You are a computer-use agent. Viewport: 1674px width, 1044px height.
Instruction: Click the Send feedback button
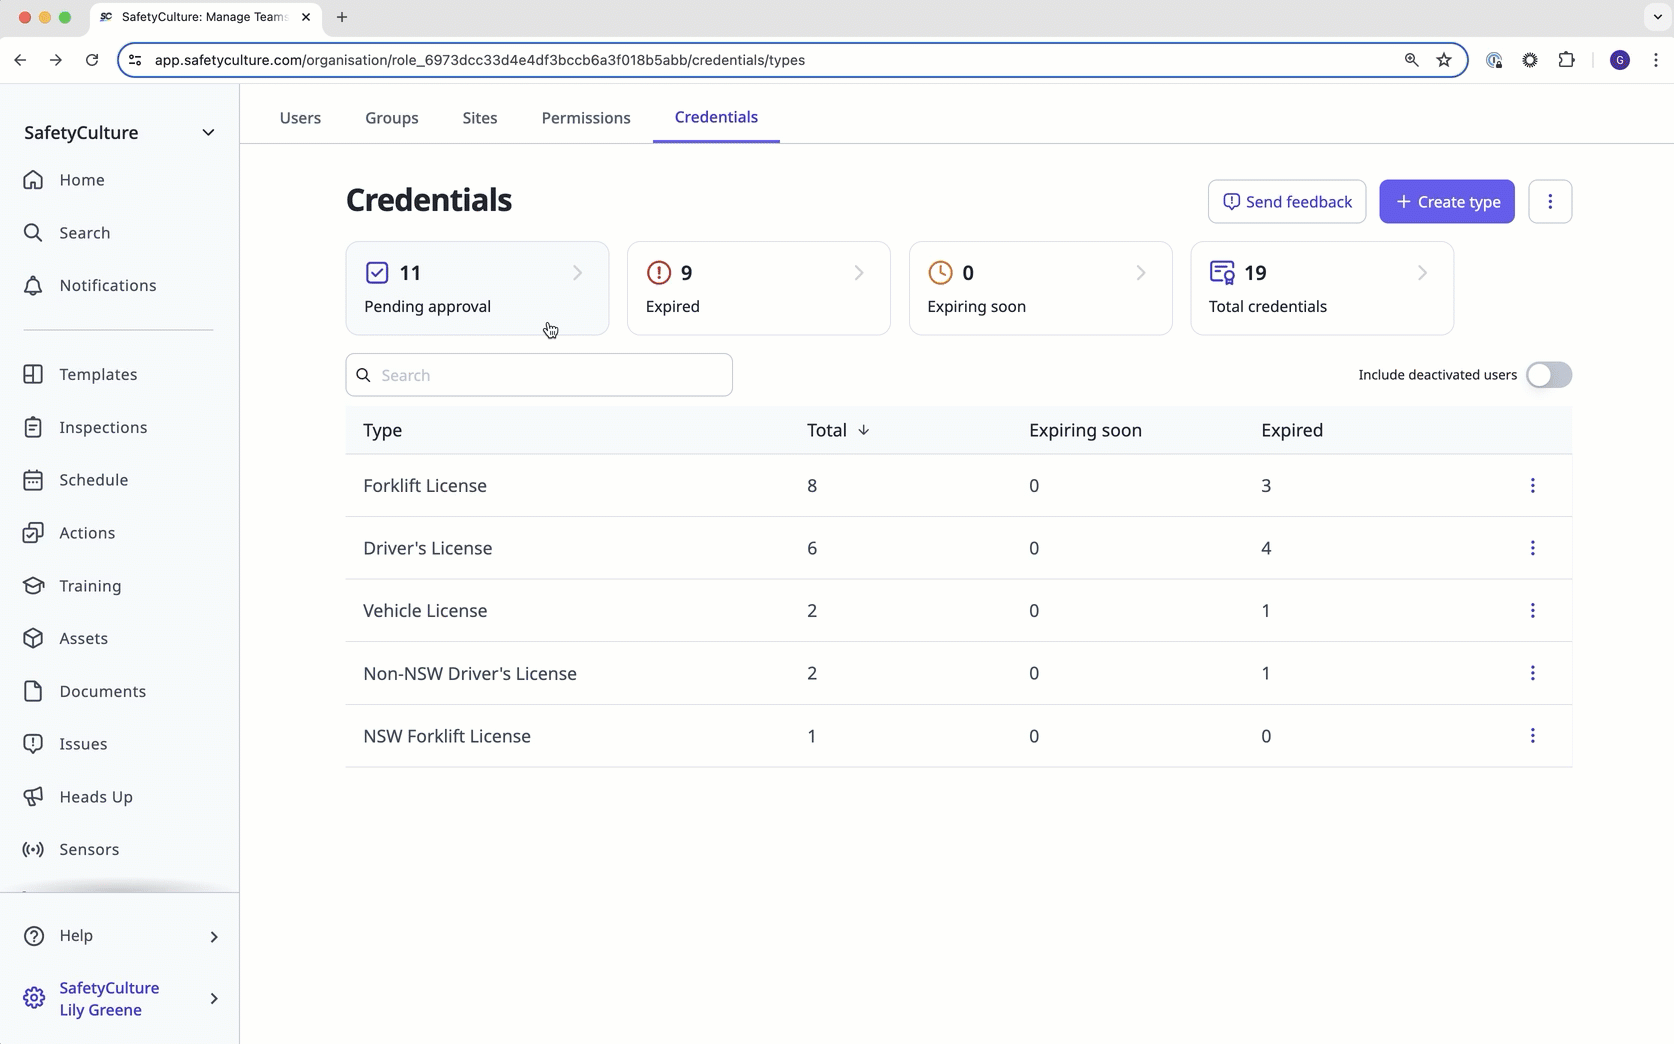pos(1287,202)
